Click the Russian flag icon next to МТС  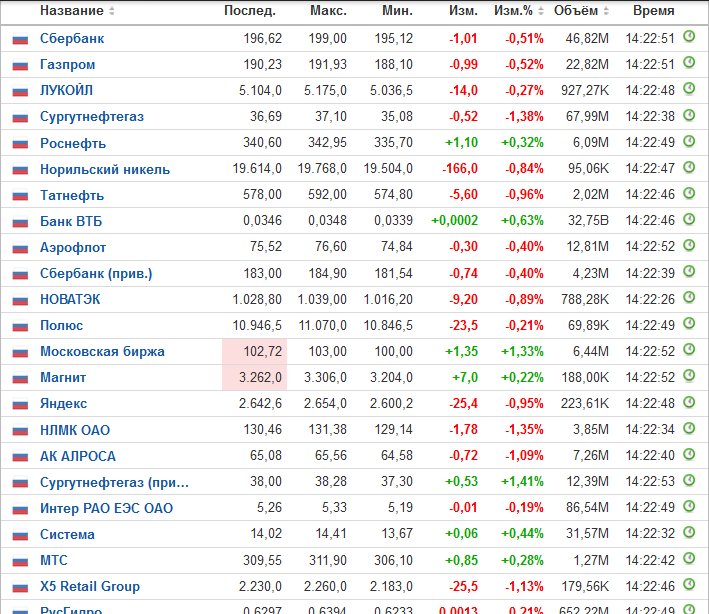(20, 562)
